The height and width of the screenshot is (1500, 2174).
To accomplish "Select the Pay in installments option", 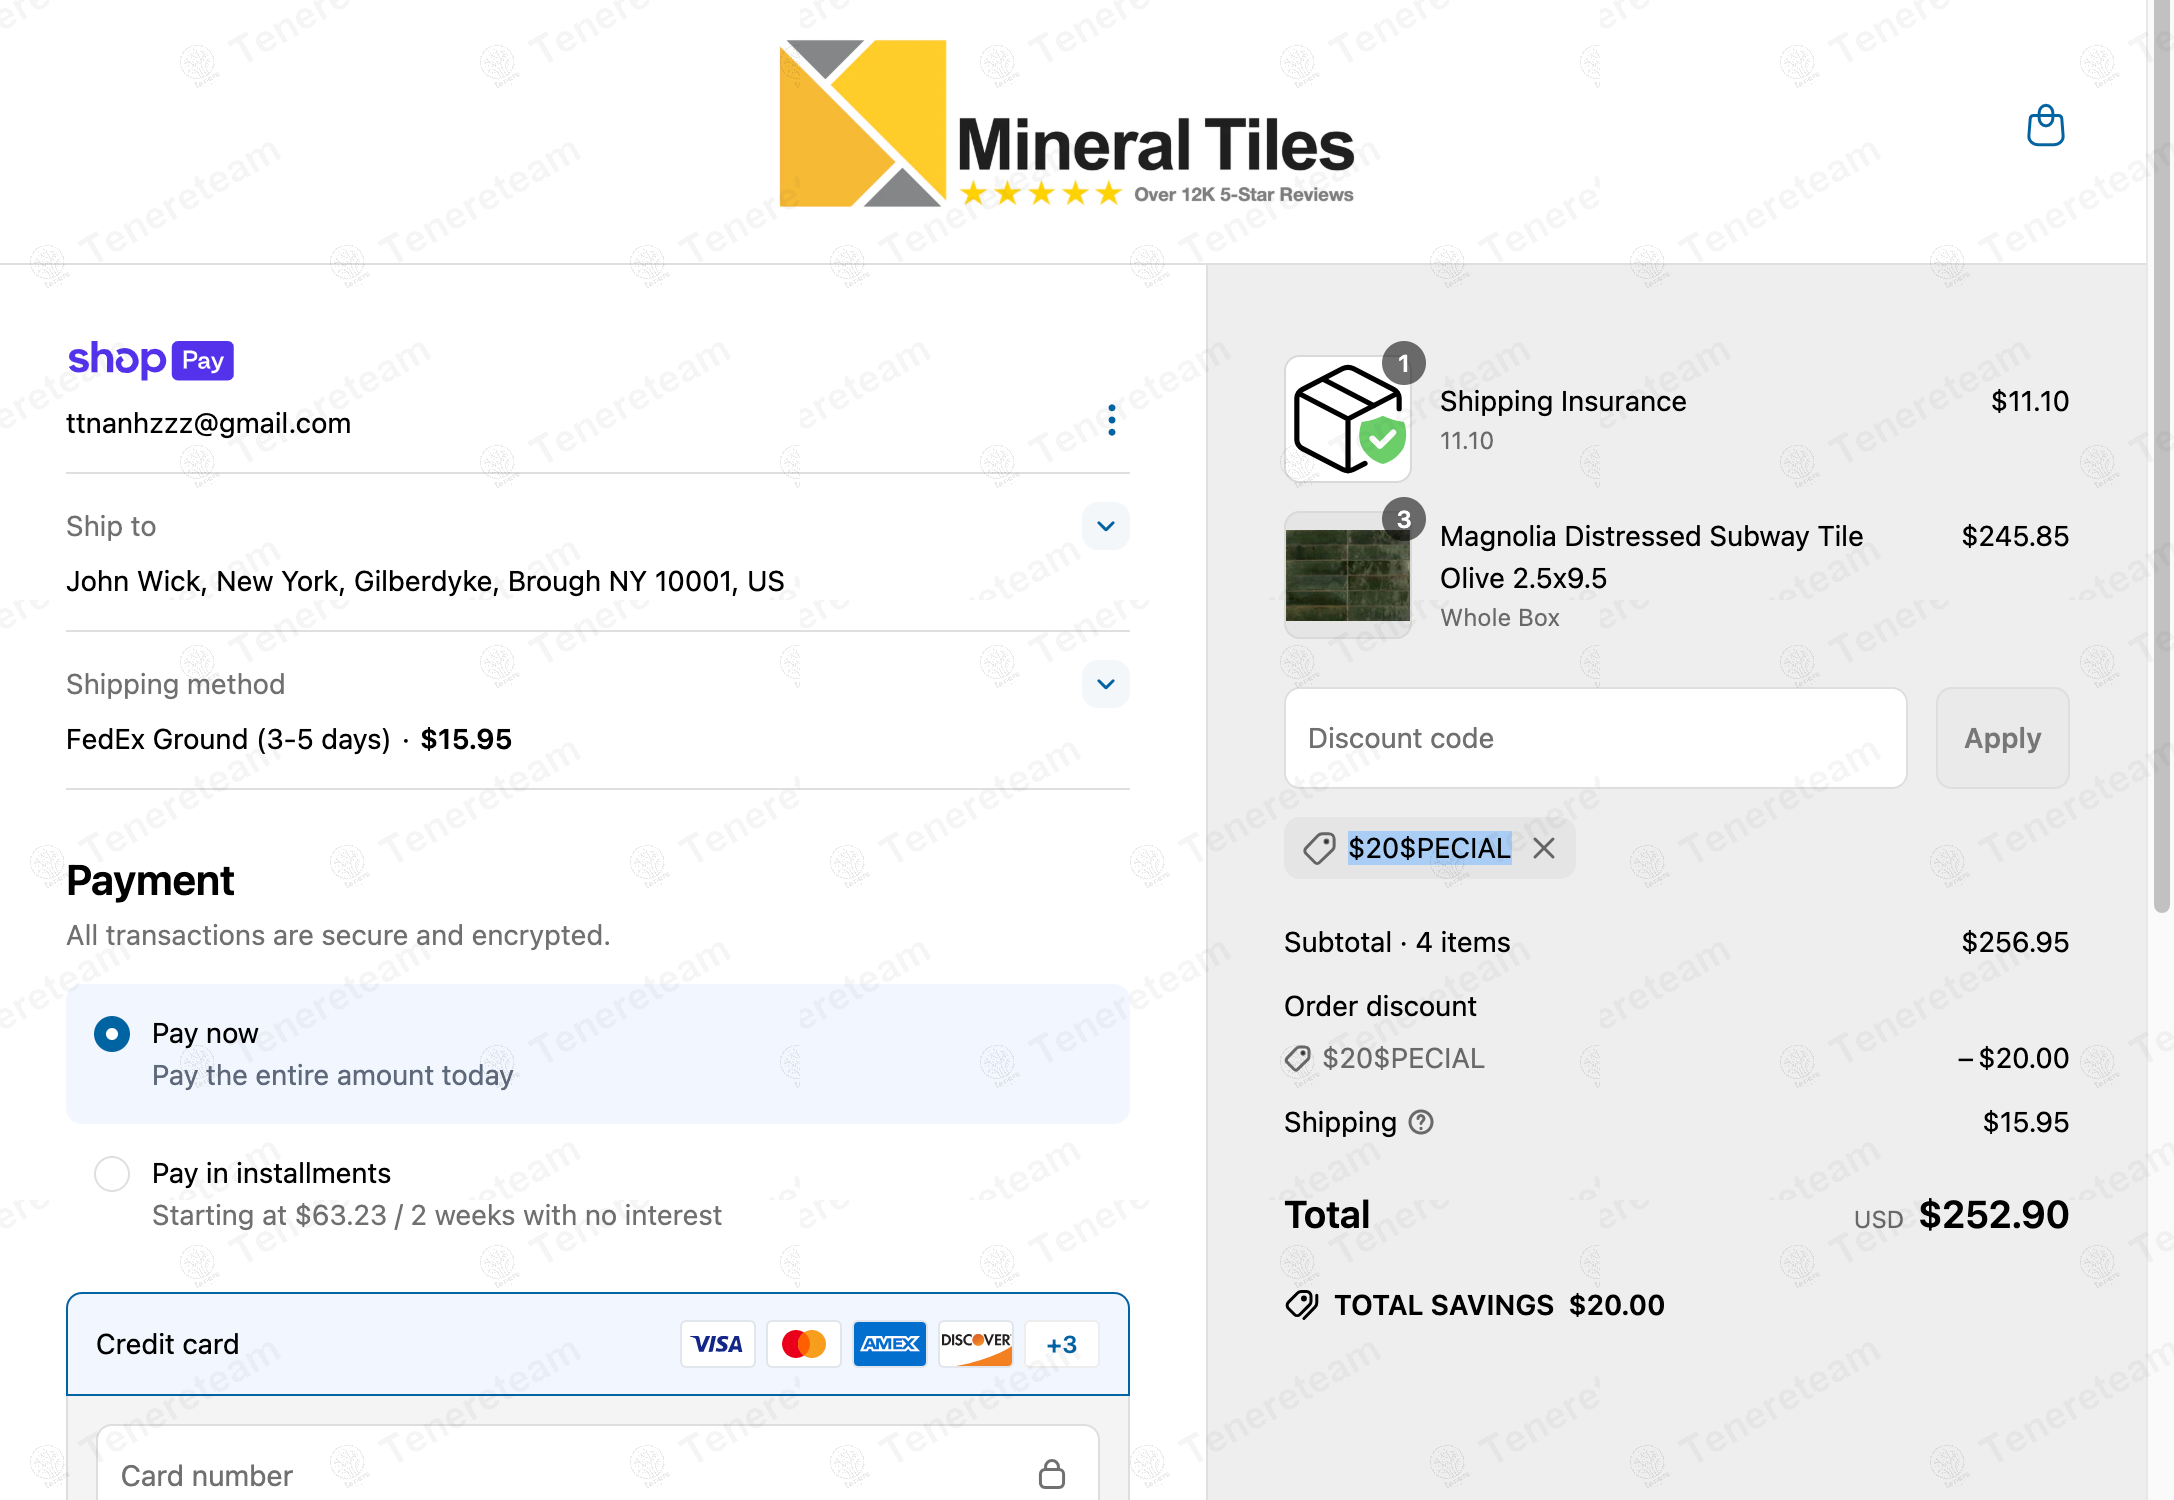I will 112,1174.
